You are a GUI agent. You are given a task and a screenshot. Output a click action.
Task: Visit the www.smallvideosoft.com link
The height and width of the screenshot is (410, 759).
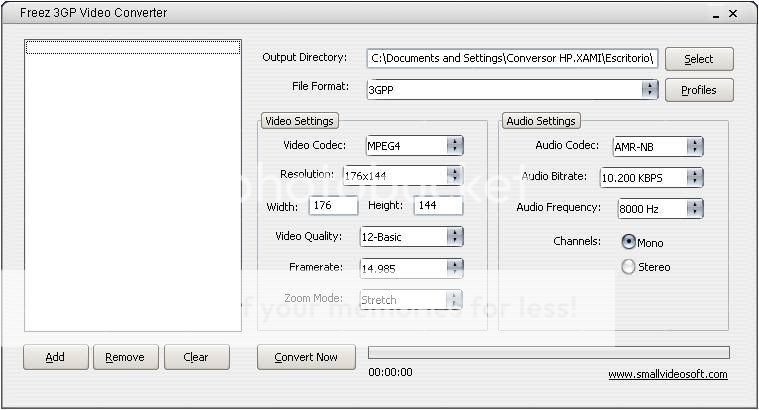tap(667, 375)
